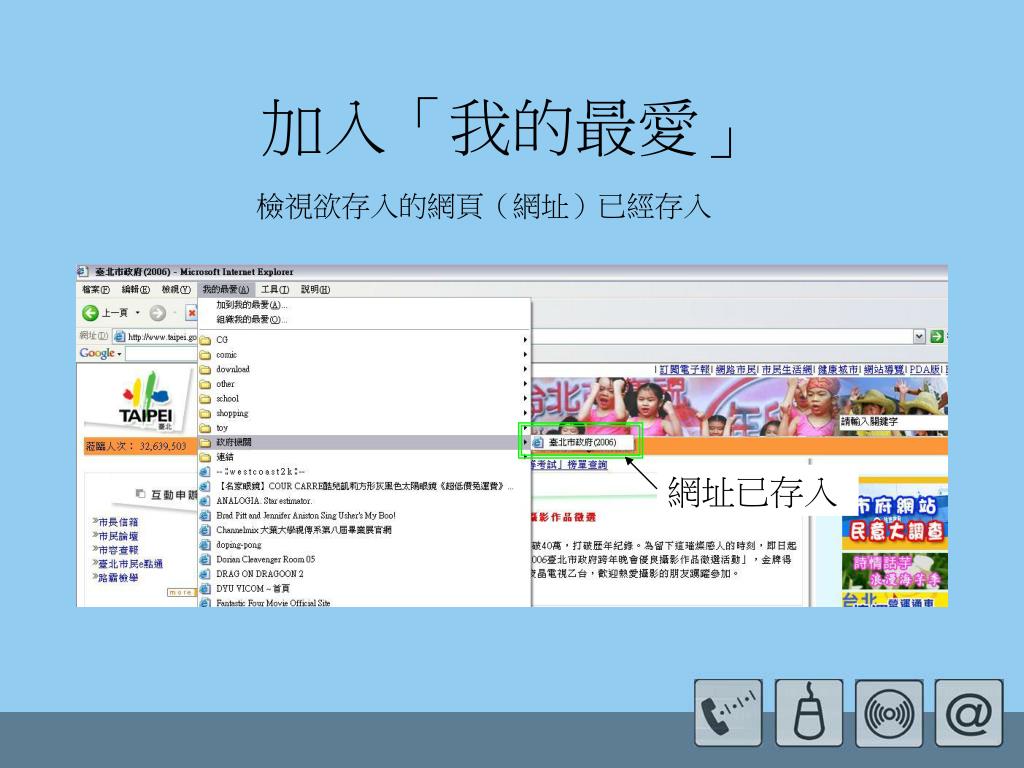Click the green Back arrow button
The image size is (1024, 768).
[x=90, y=313]
